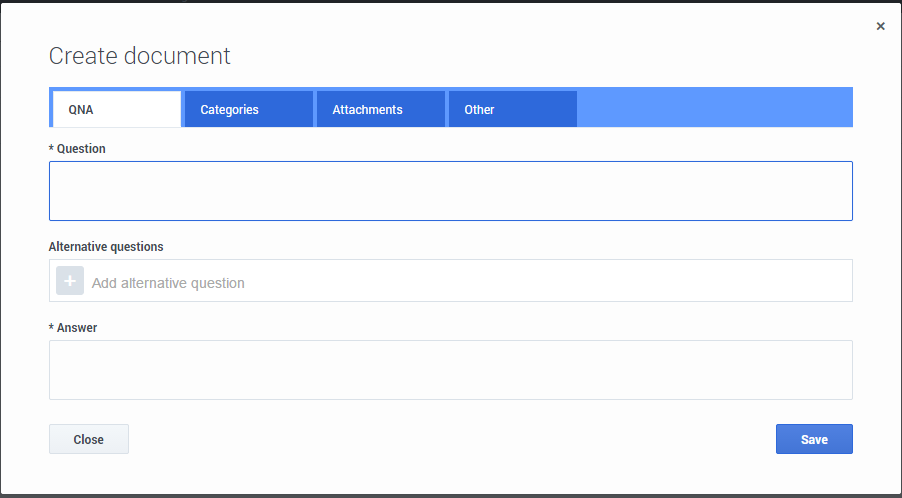Viewport: 902px width, 498px height.
Task: Click the '* Question' field label
Action: pyautogui.click(x=80, y=149)
